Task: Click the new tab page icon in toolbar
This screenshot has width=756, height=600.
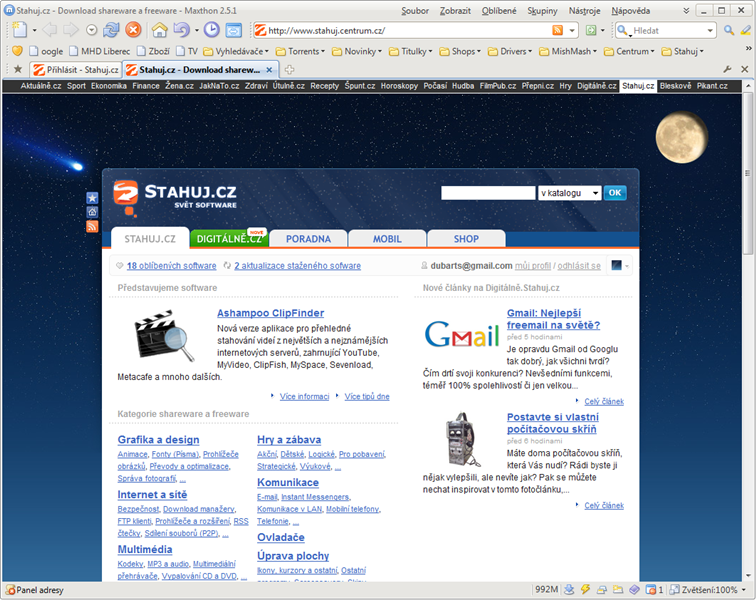Action: pyautogui.click(x=20, y=30)
